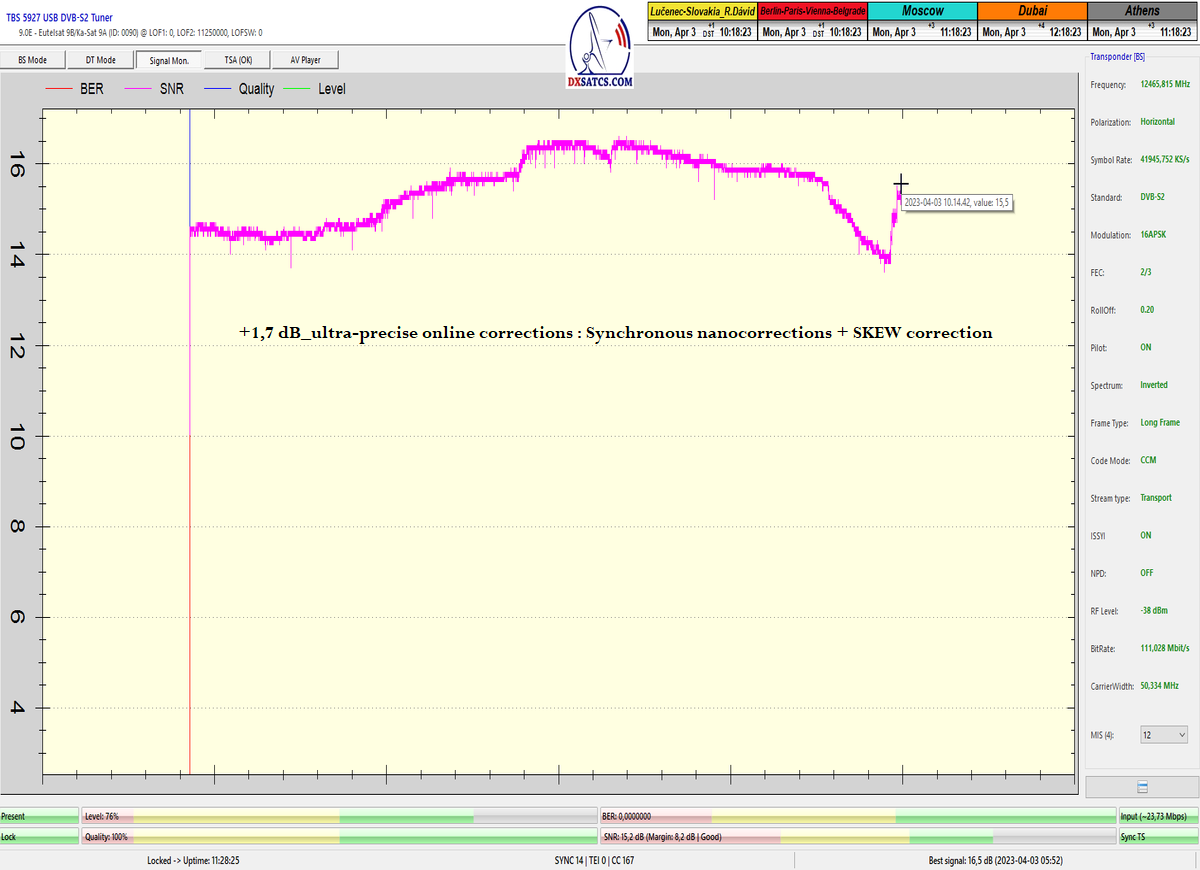Click the Level legend entry

[x=316, y=89]
